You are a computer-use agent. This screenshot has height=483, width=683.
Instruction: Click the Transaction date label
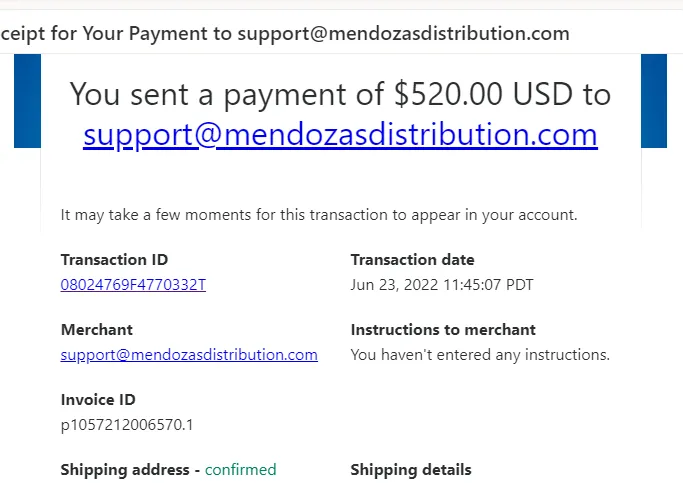tap(413, 260)
